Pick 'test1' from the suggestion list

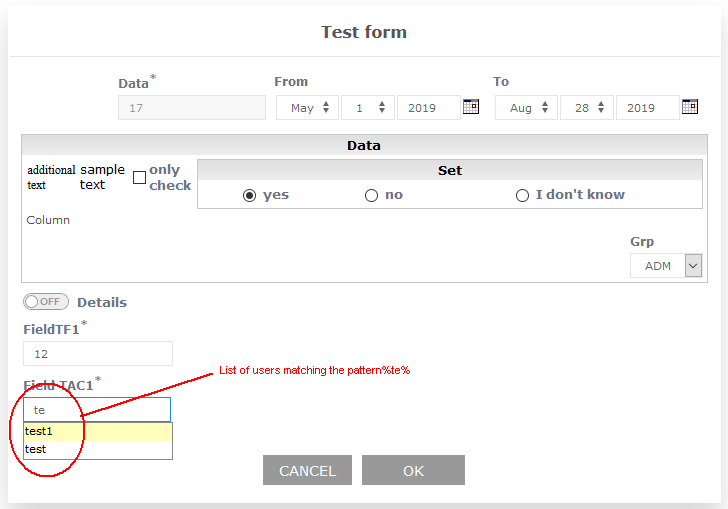[98, 432]
